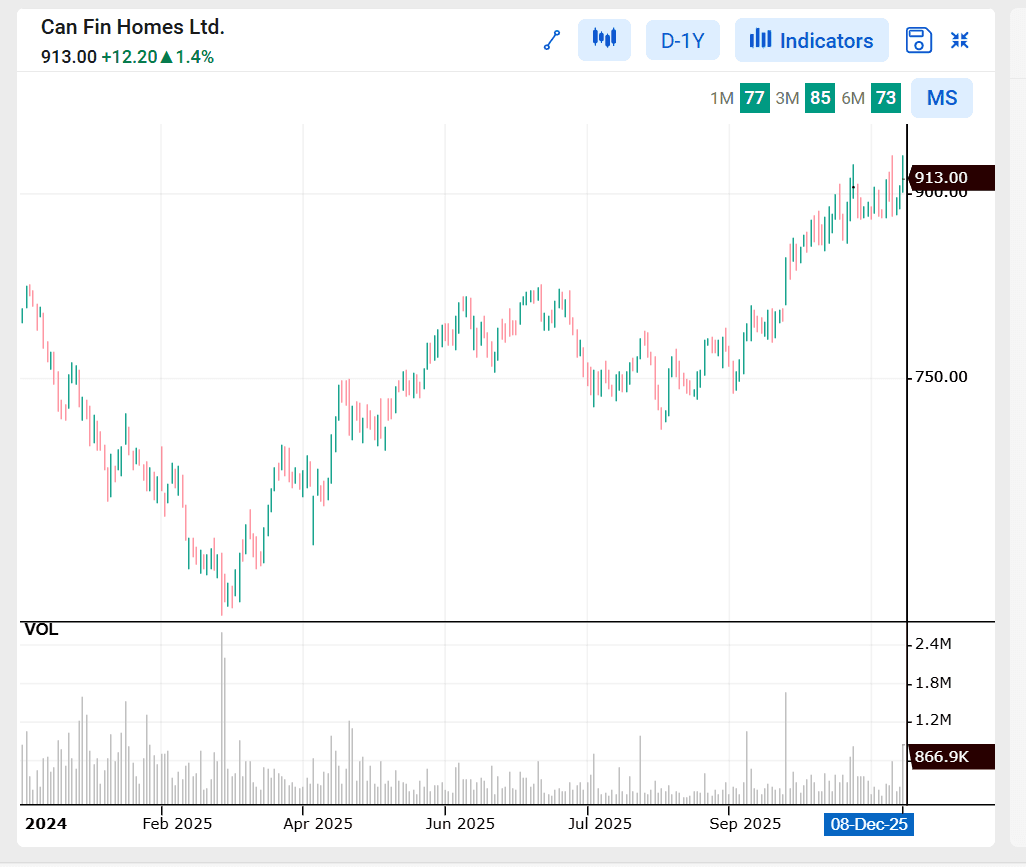
Task: Click the Apr 2025 axis label
Action: (x=318, y=824)
